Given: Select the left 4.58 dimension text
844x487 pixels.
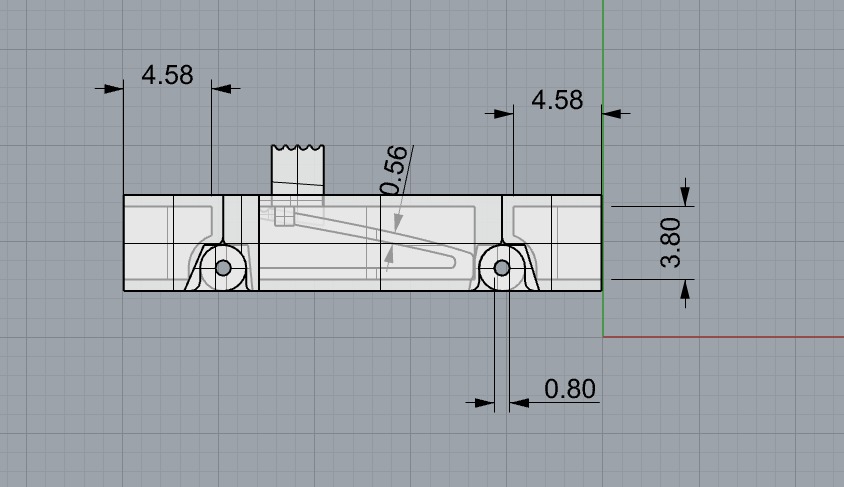Looking at the screenshot, I should [x=167, y=75].
